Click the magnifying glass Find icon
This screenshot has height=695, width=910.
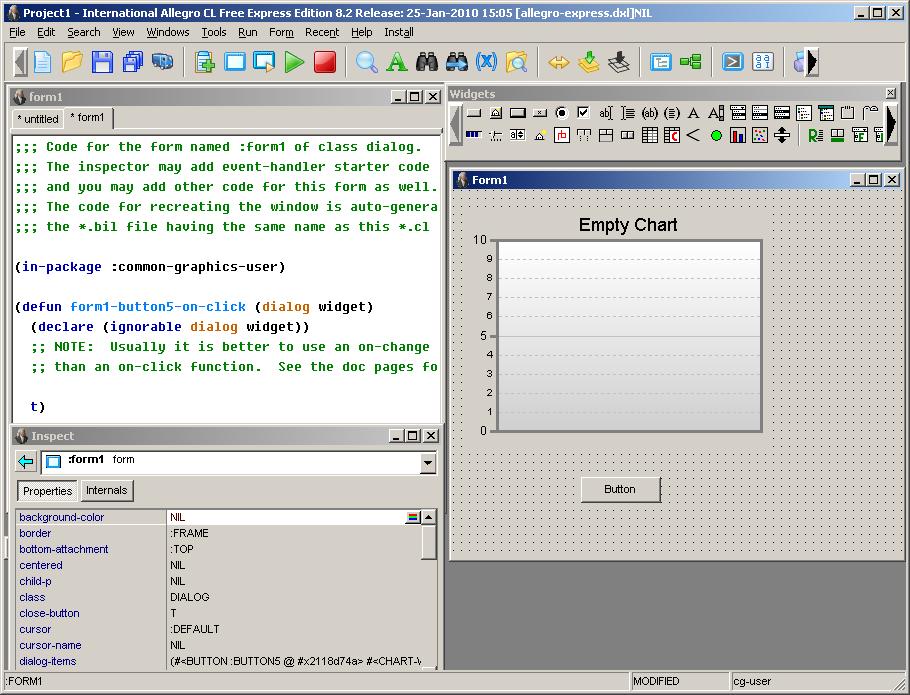tap(367, 62)
